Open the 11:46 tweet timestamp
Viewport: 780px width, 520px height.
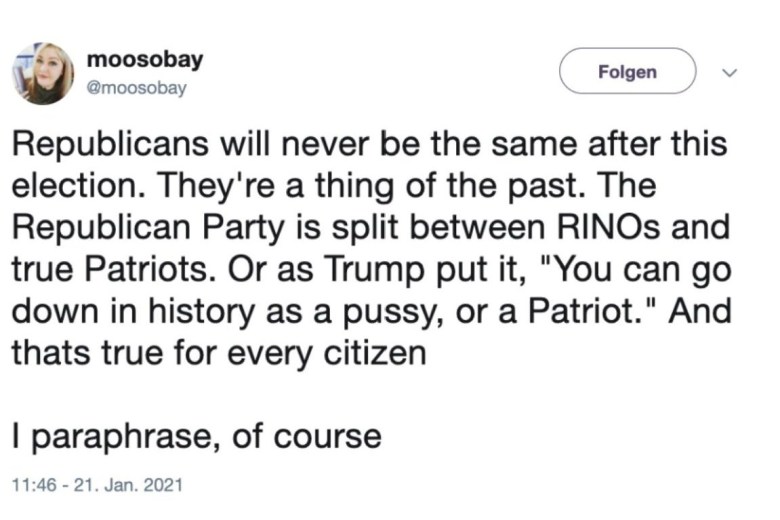click(34, 485)
